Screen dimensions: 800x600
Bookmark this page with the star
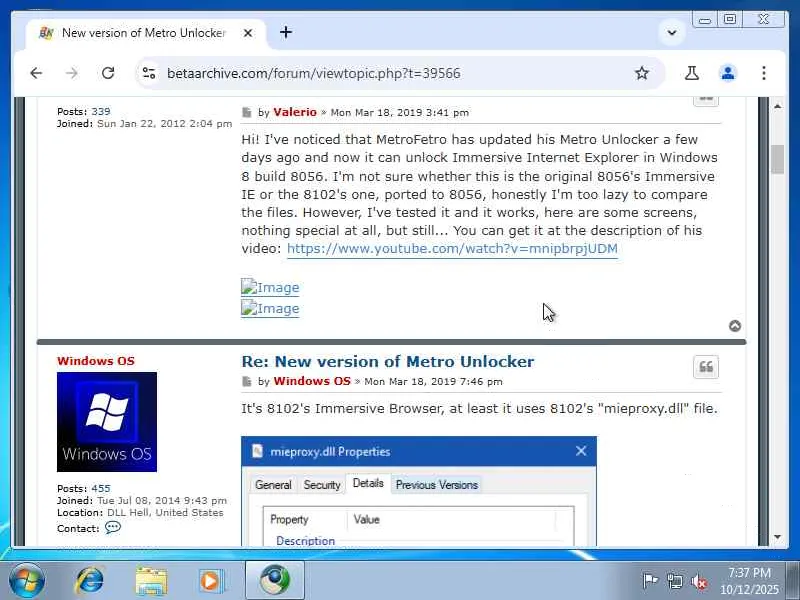(x=642, y=73)
